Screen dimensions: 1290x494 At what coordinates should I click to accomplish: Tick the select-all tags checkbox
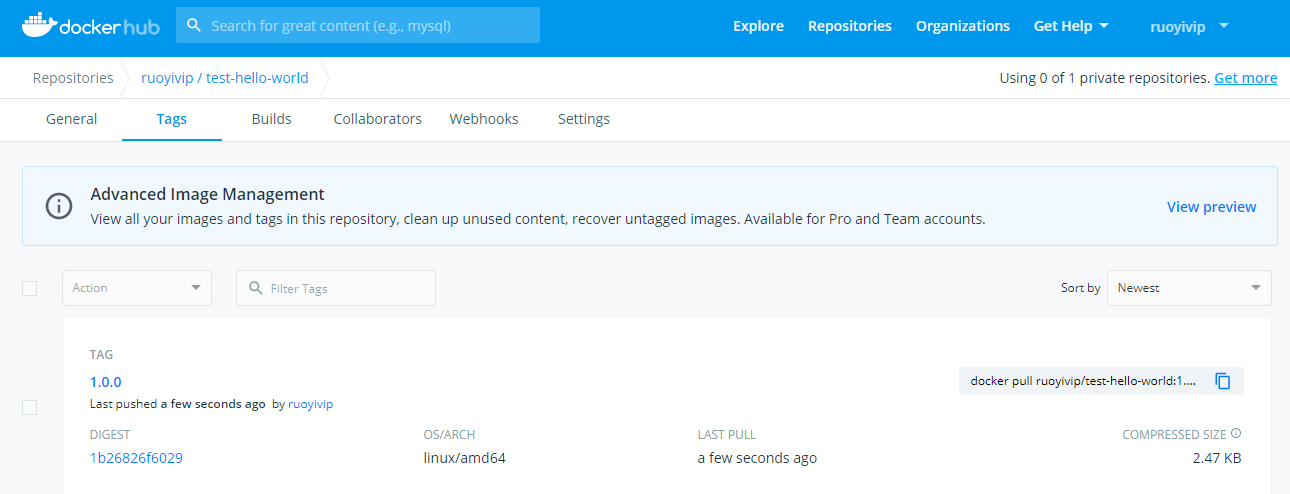click(30, 288)
